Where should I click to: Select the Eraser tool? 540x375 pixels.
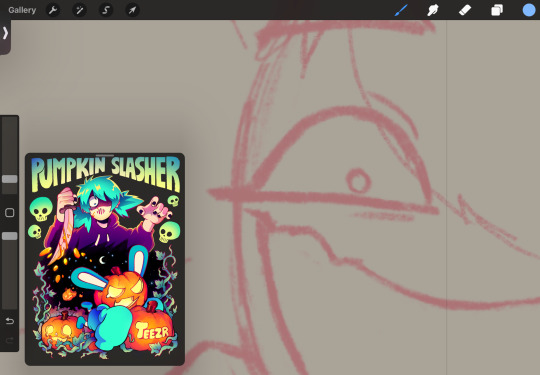coord(465,10)
